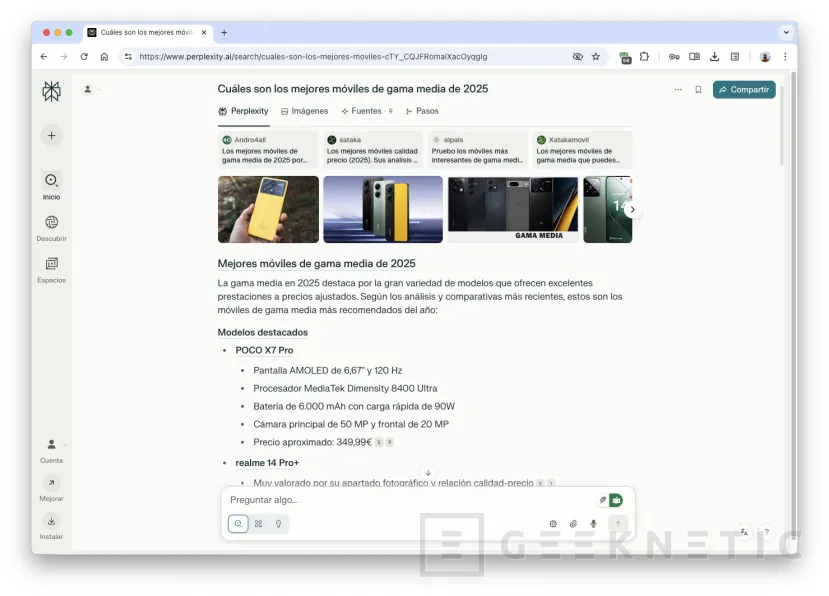Go forward with browser forward arrow

[x=63, y=57]
